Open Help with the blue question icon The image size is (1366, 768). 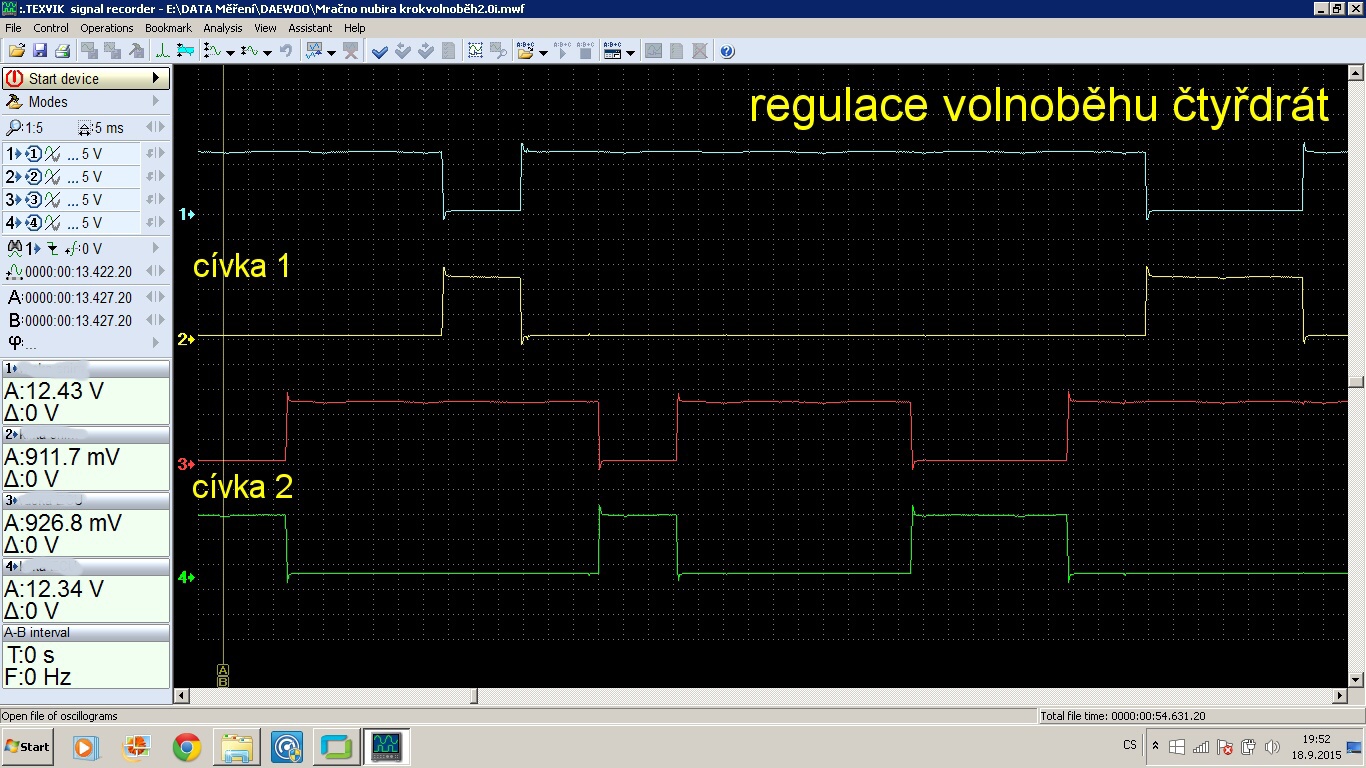727,51
